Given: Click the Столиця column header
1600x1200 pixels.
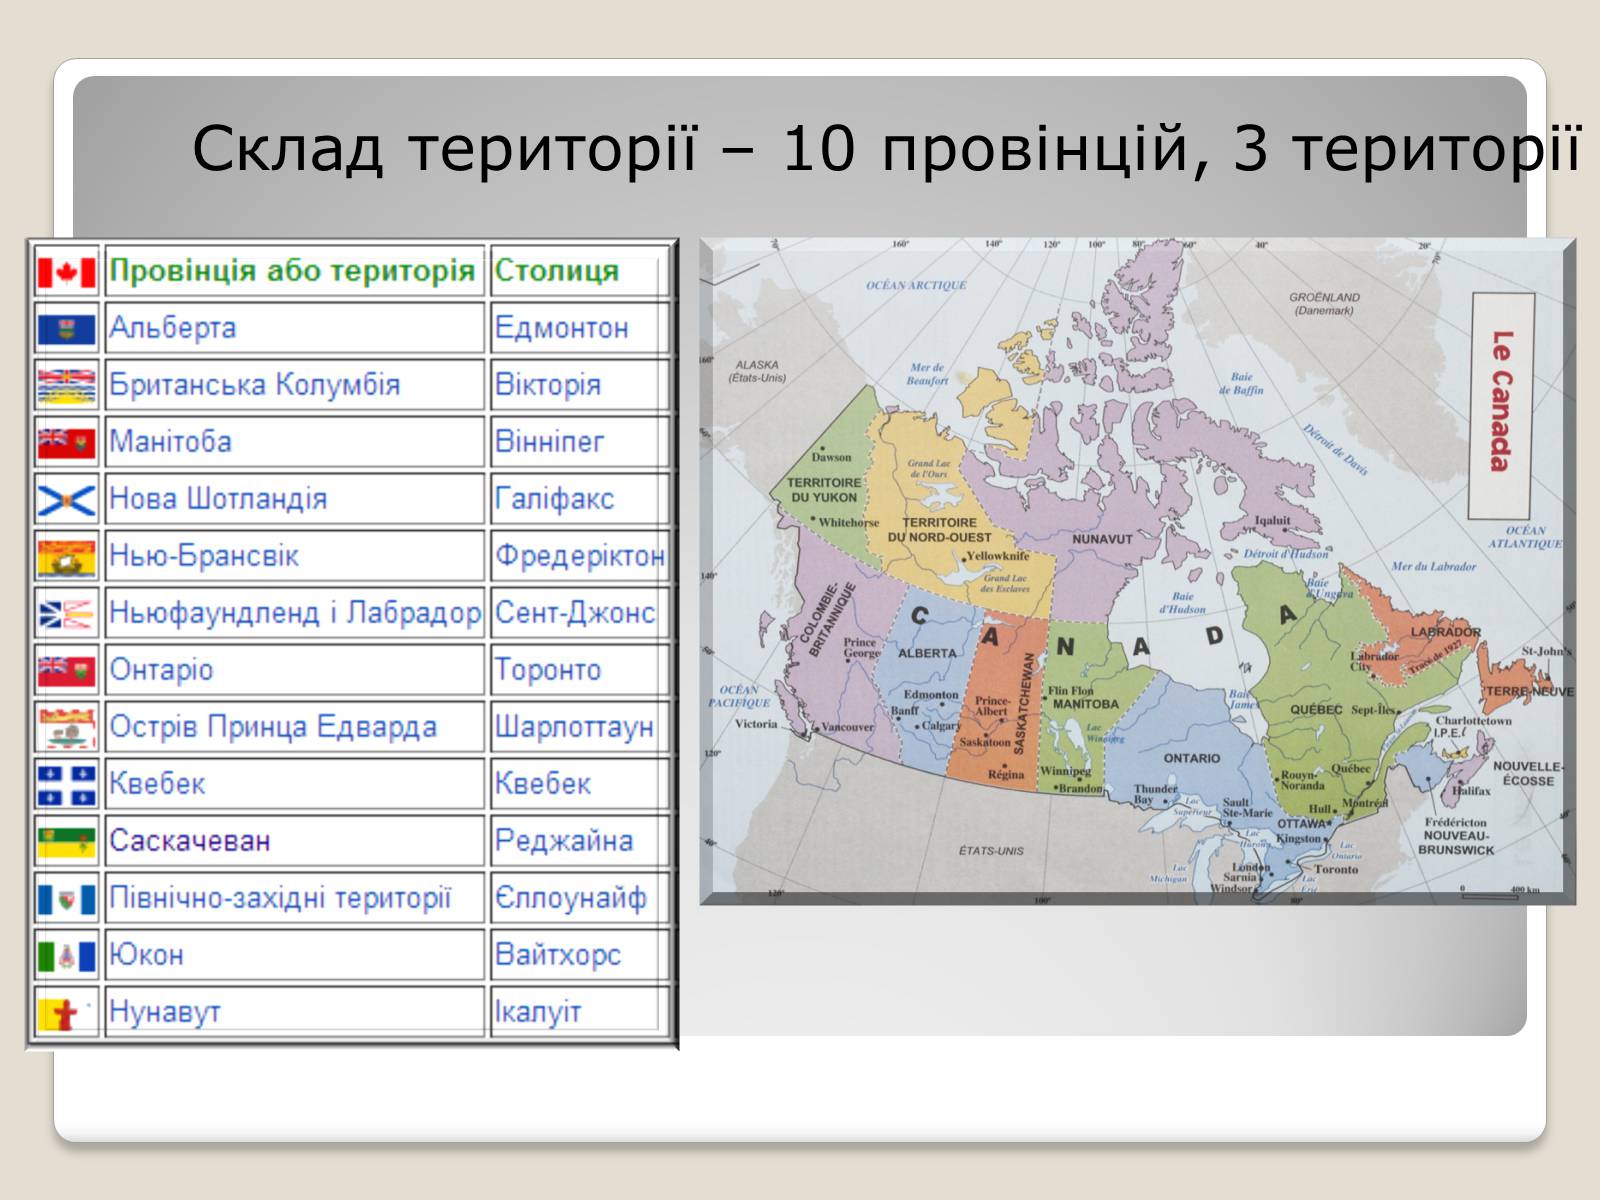Looking at the screenshot, I should [578, 271].
